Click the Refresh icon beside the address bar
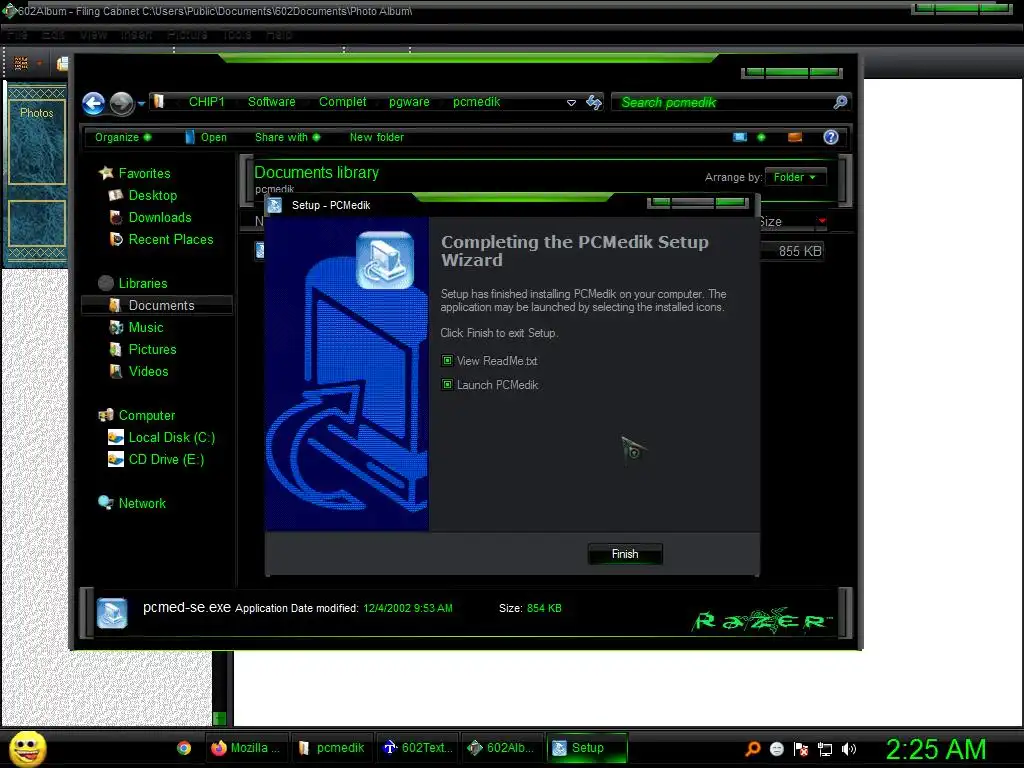 [x=594, y=102]
